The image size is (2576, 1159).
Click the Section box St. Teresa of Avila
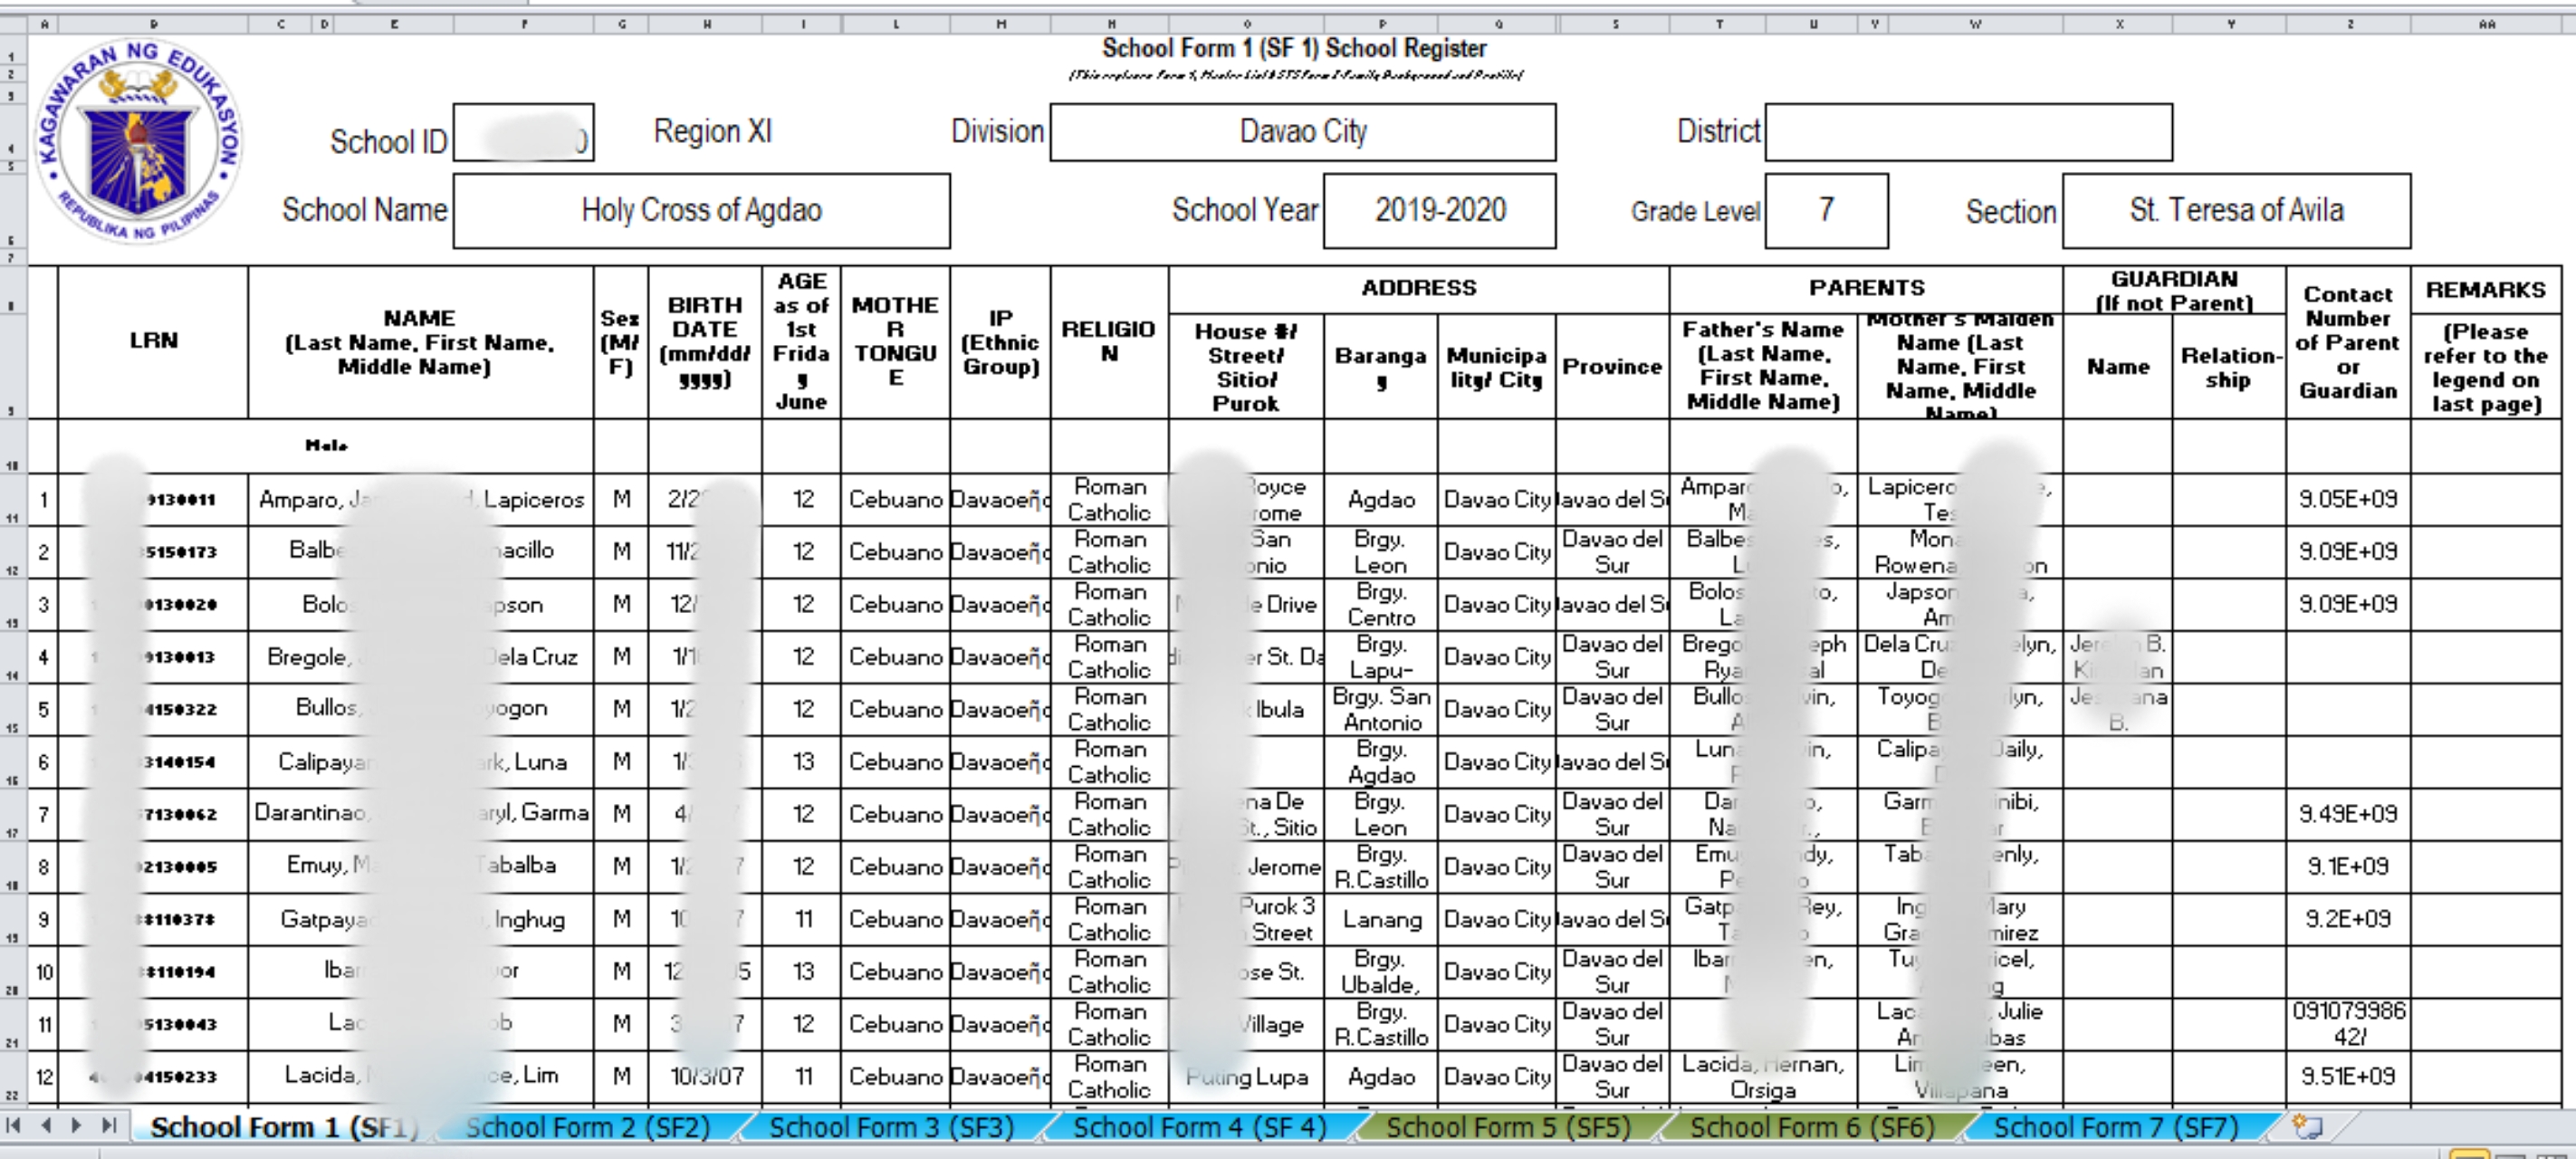[2236, 211]
